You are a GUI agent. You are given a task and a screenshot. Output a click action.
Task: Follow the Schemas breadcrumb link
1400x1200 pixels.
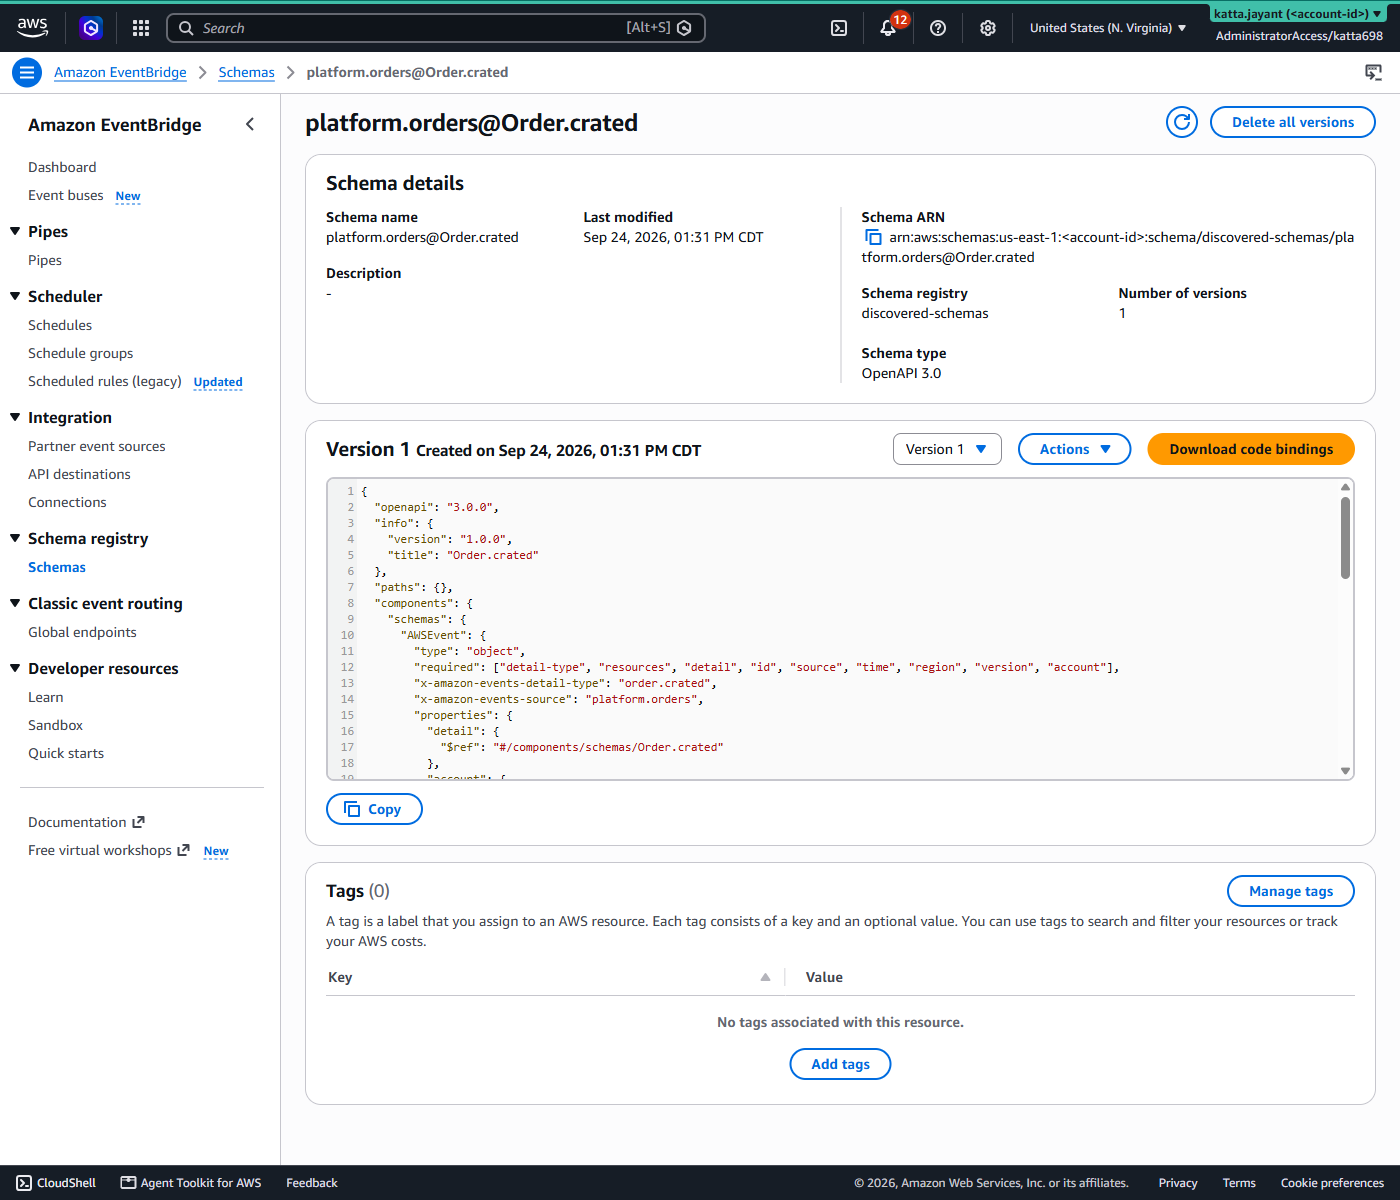pyautogui.click(x=246, y=72)
